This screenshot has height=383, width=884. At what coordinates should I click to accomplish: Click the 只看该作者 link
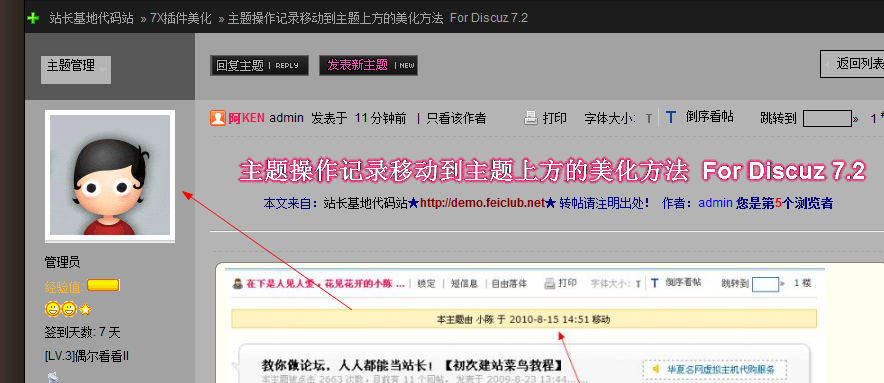(x=456, y=118)
